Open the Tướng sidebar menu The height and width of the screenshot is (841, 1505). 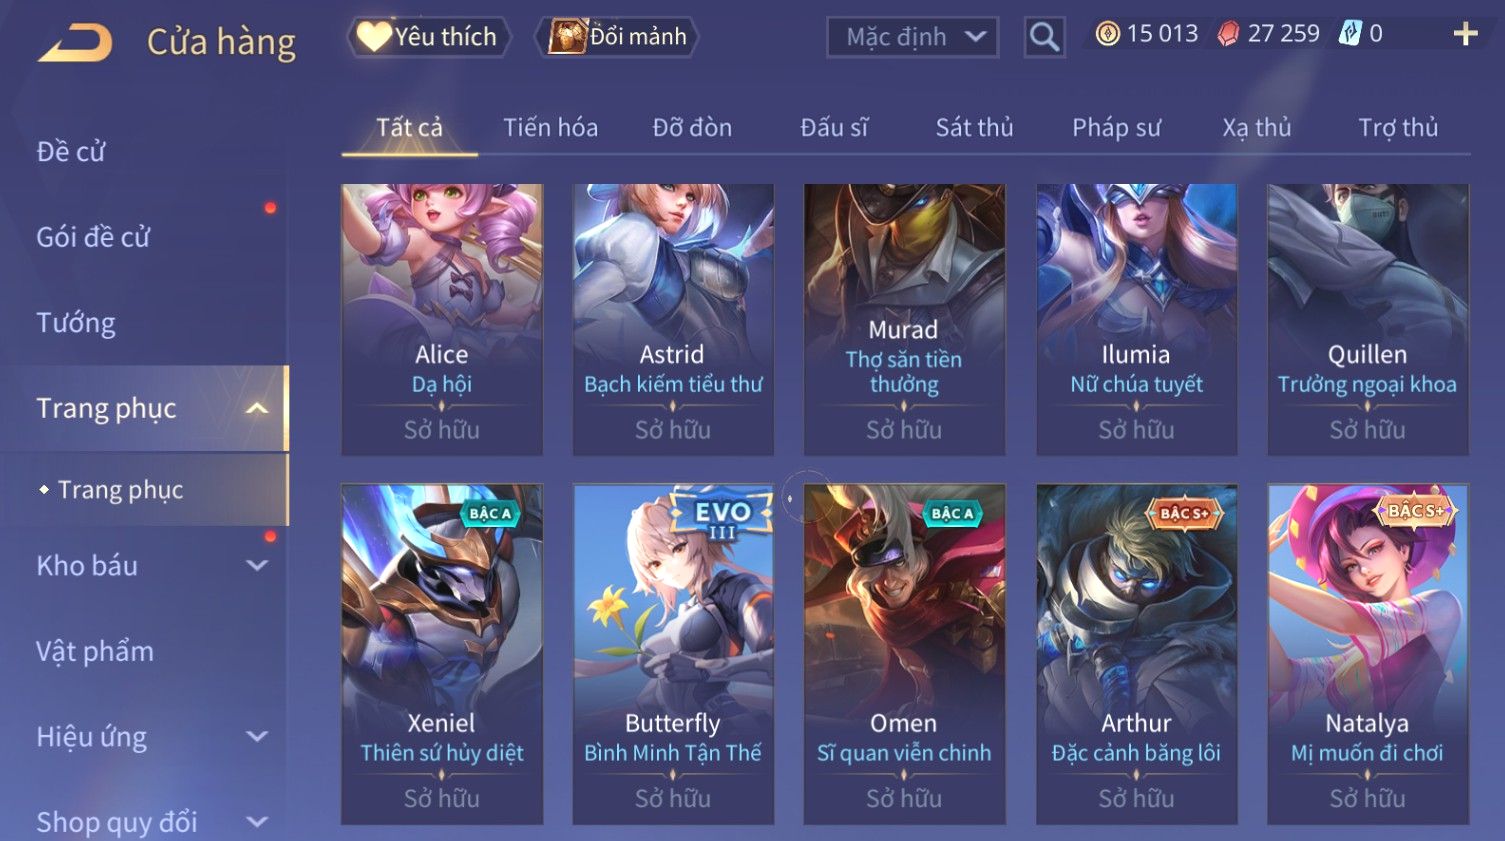tap(76, 323)
